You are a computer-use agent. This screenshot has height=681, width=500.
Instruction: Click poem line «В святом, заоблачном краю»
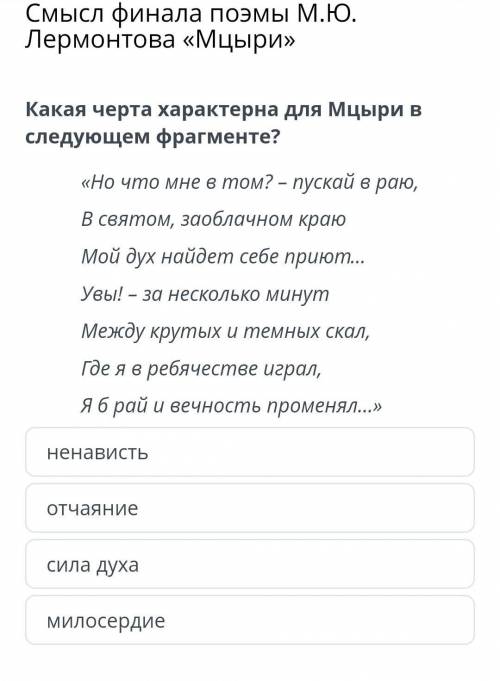pyautogui.click(x=213, y=219)
